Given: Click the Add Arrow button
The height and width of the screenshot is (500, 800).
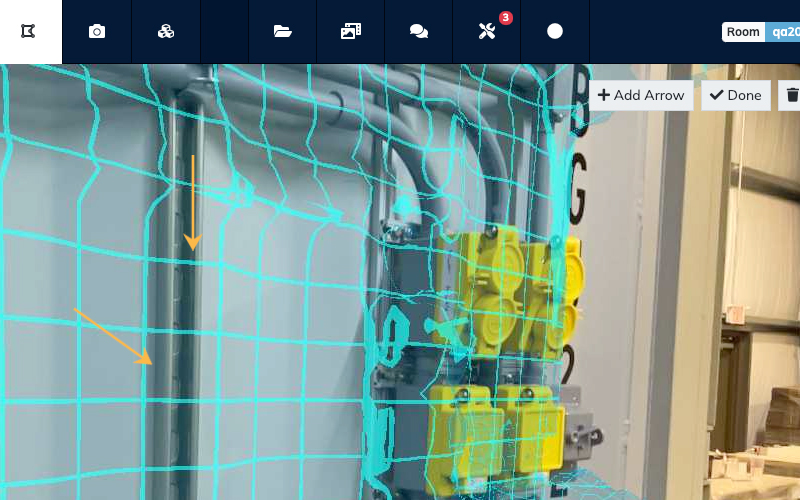Looking at the screenshot, I should (641, 95).
